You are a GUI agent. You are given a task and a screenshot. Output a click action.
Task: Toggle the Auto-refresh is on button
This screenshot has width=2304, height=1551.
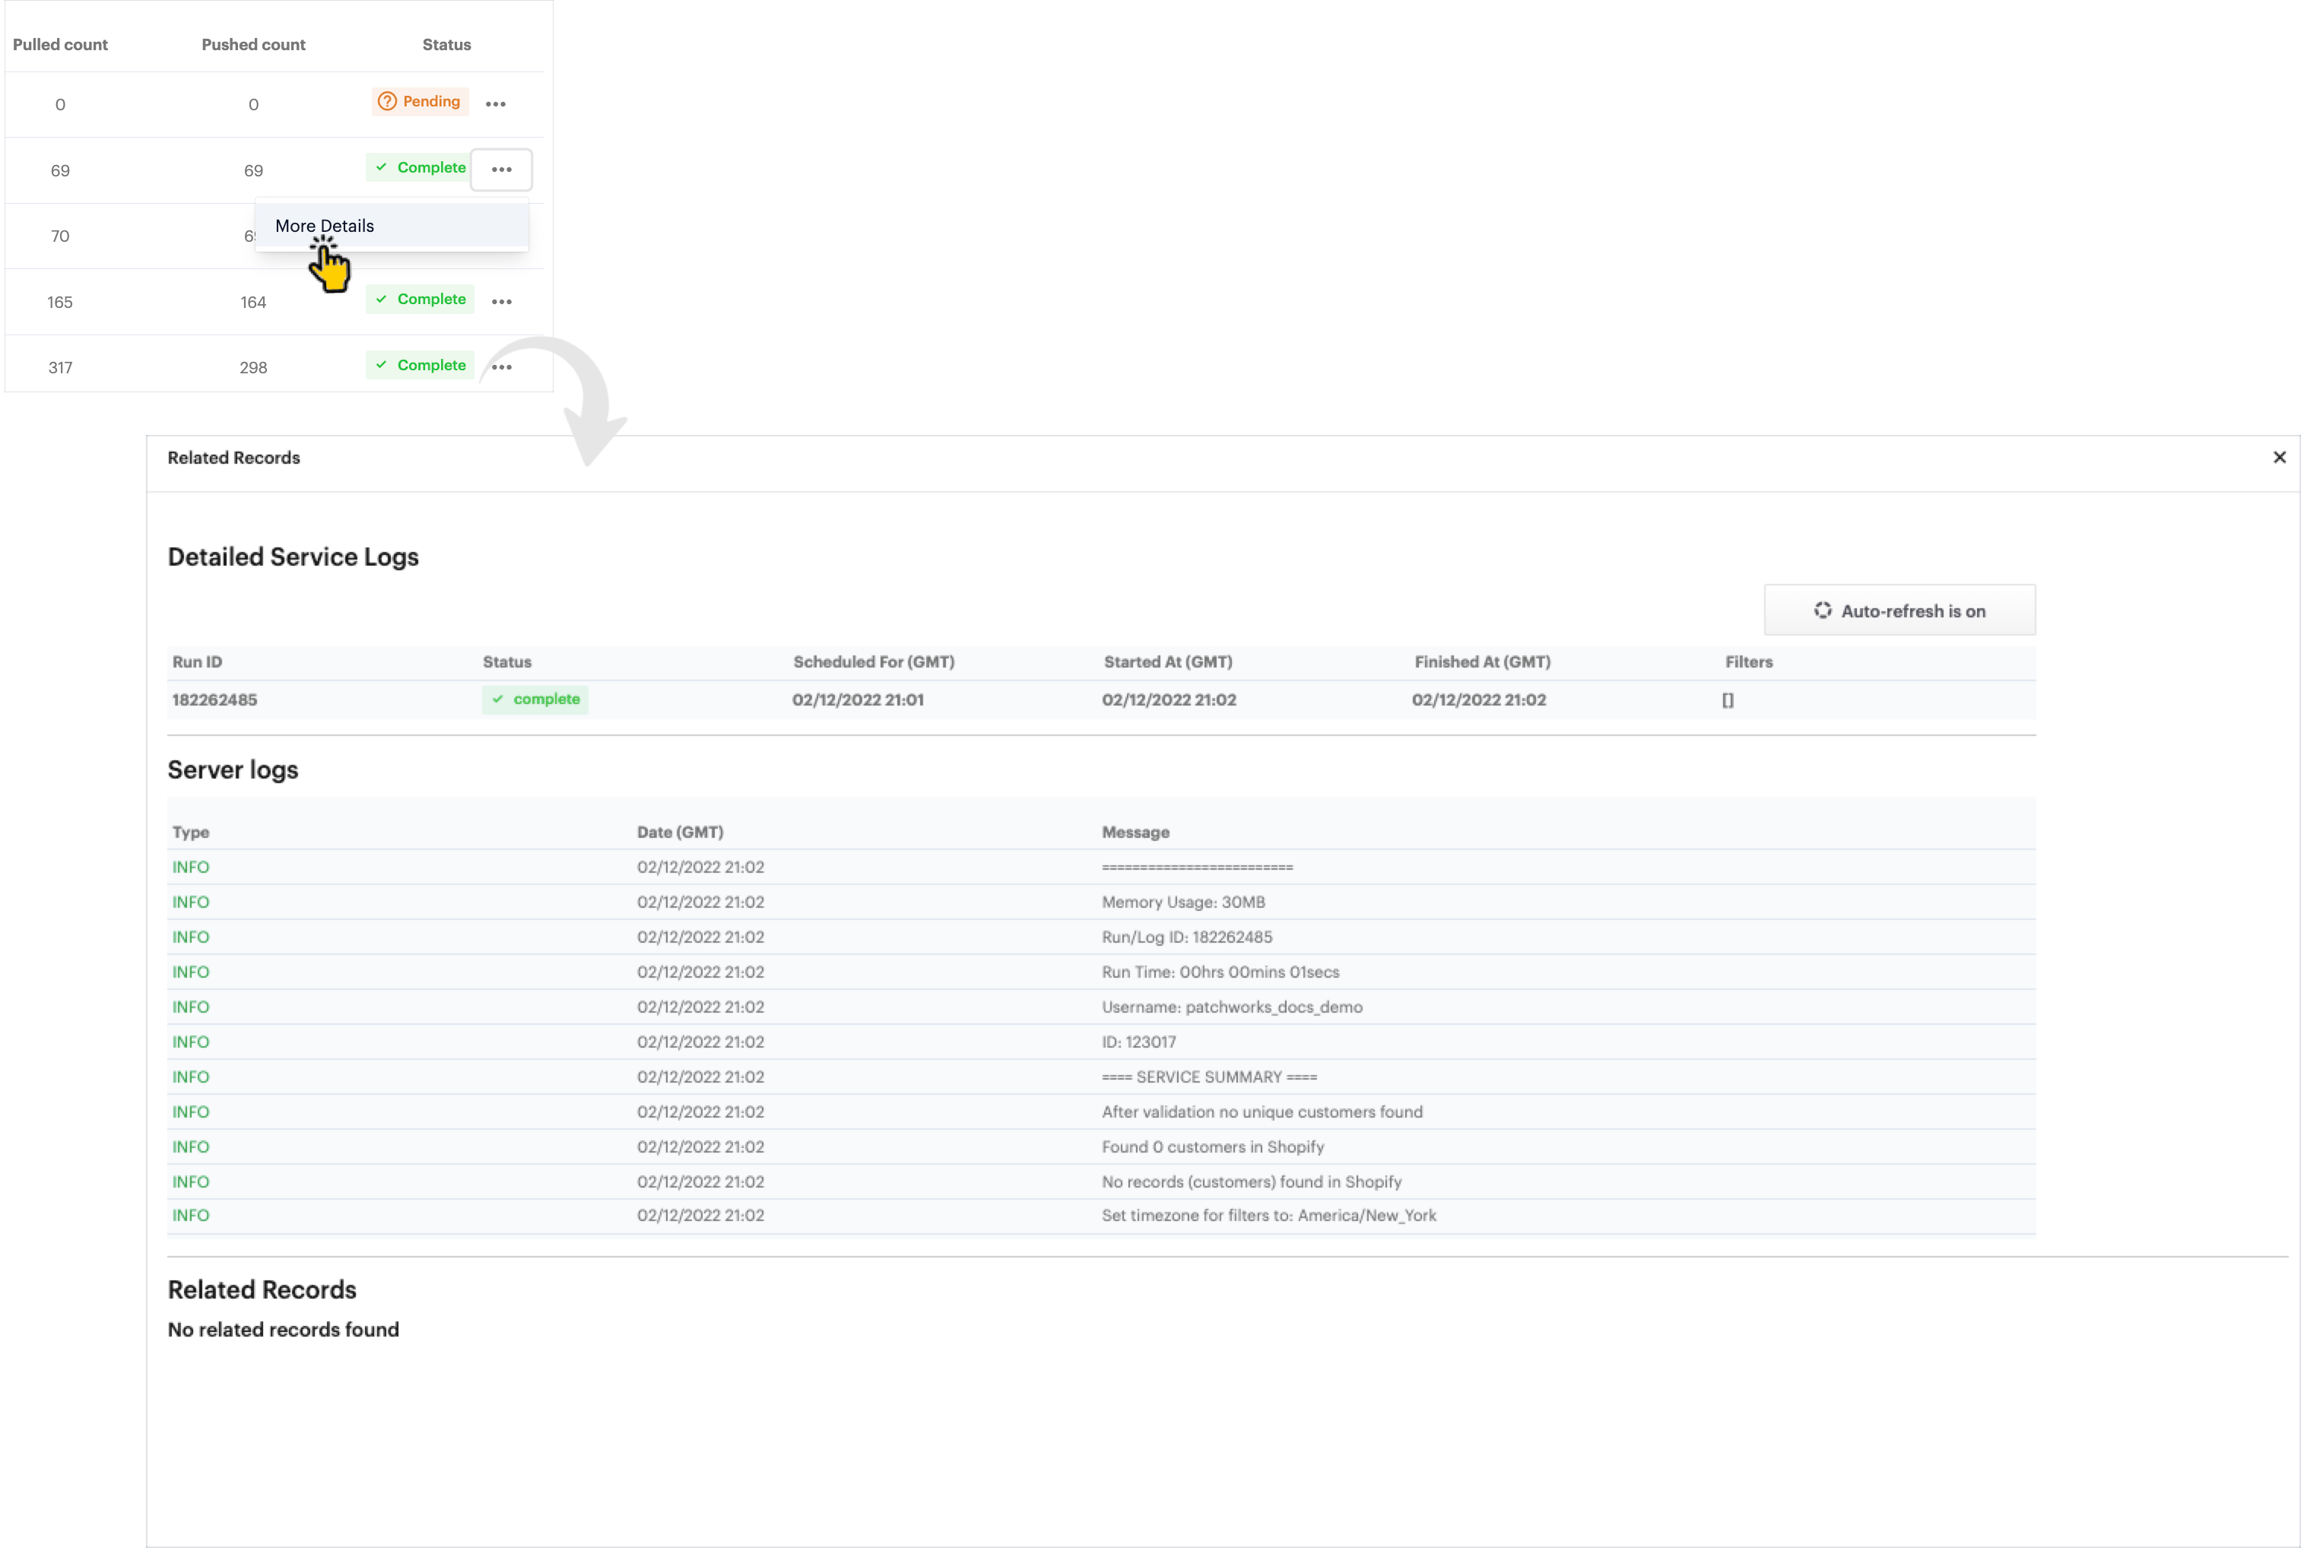(x=1899, y=611)
